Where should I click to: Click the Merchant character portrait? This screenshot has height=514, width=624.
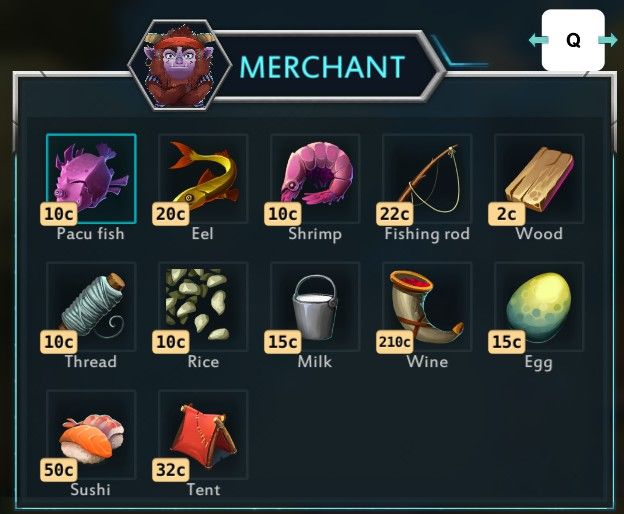[179, 65]
